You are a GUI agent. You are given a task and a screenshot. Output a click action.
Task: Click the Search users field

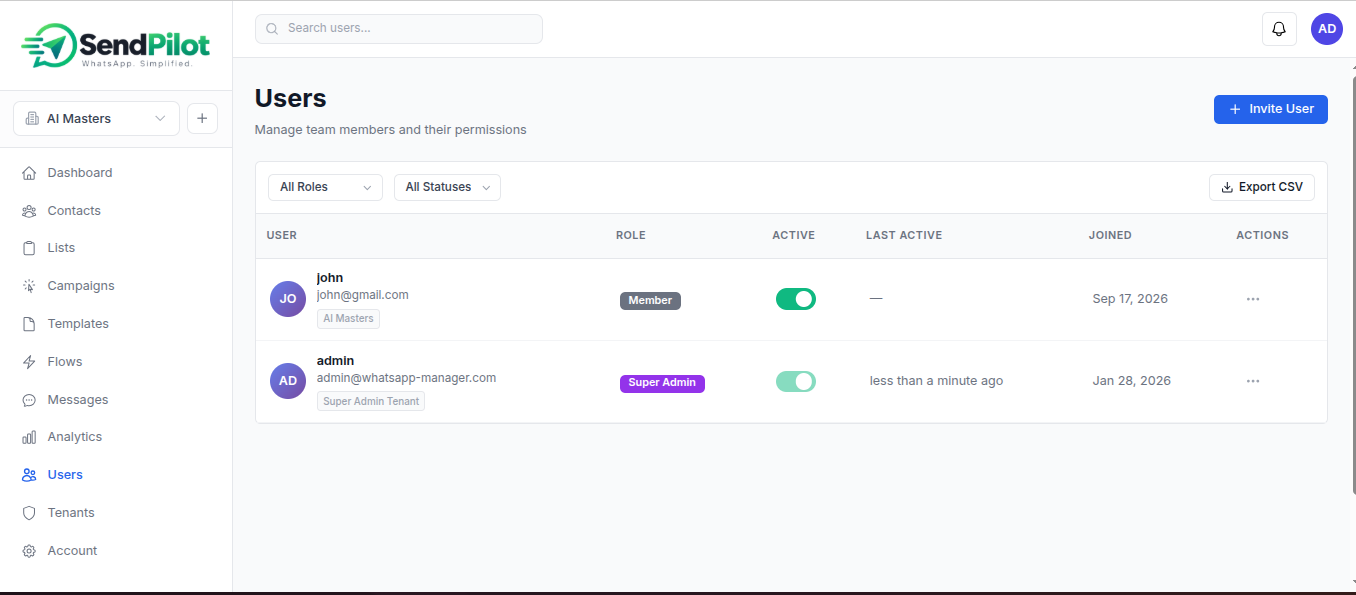pos(399,29)
